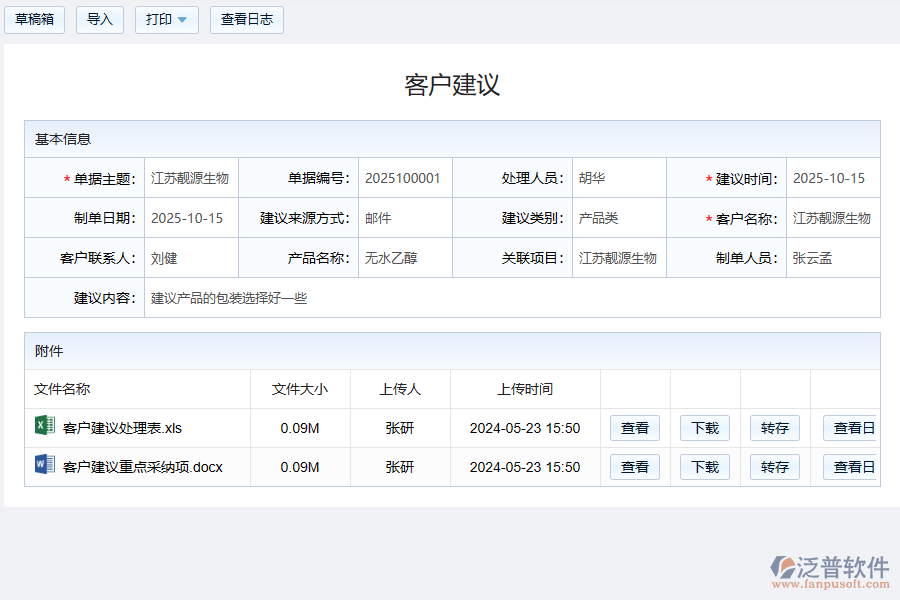Image resolution: width=900 pixels, height=600 pixels.
Task: Download the 客户建议处理表.xls file
Action: tap(704, 428)
